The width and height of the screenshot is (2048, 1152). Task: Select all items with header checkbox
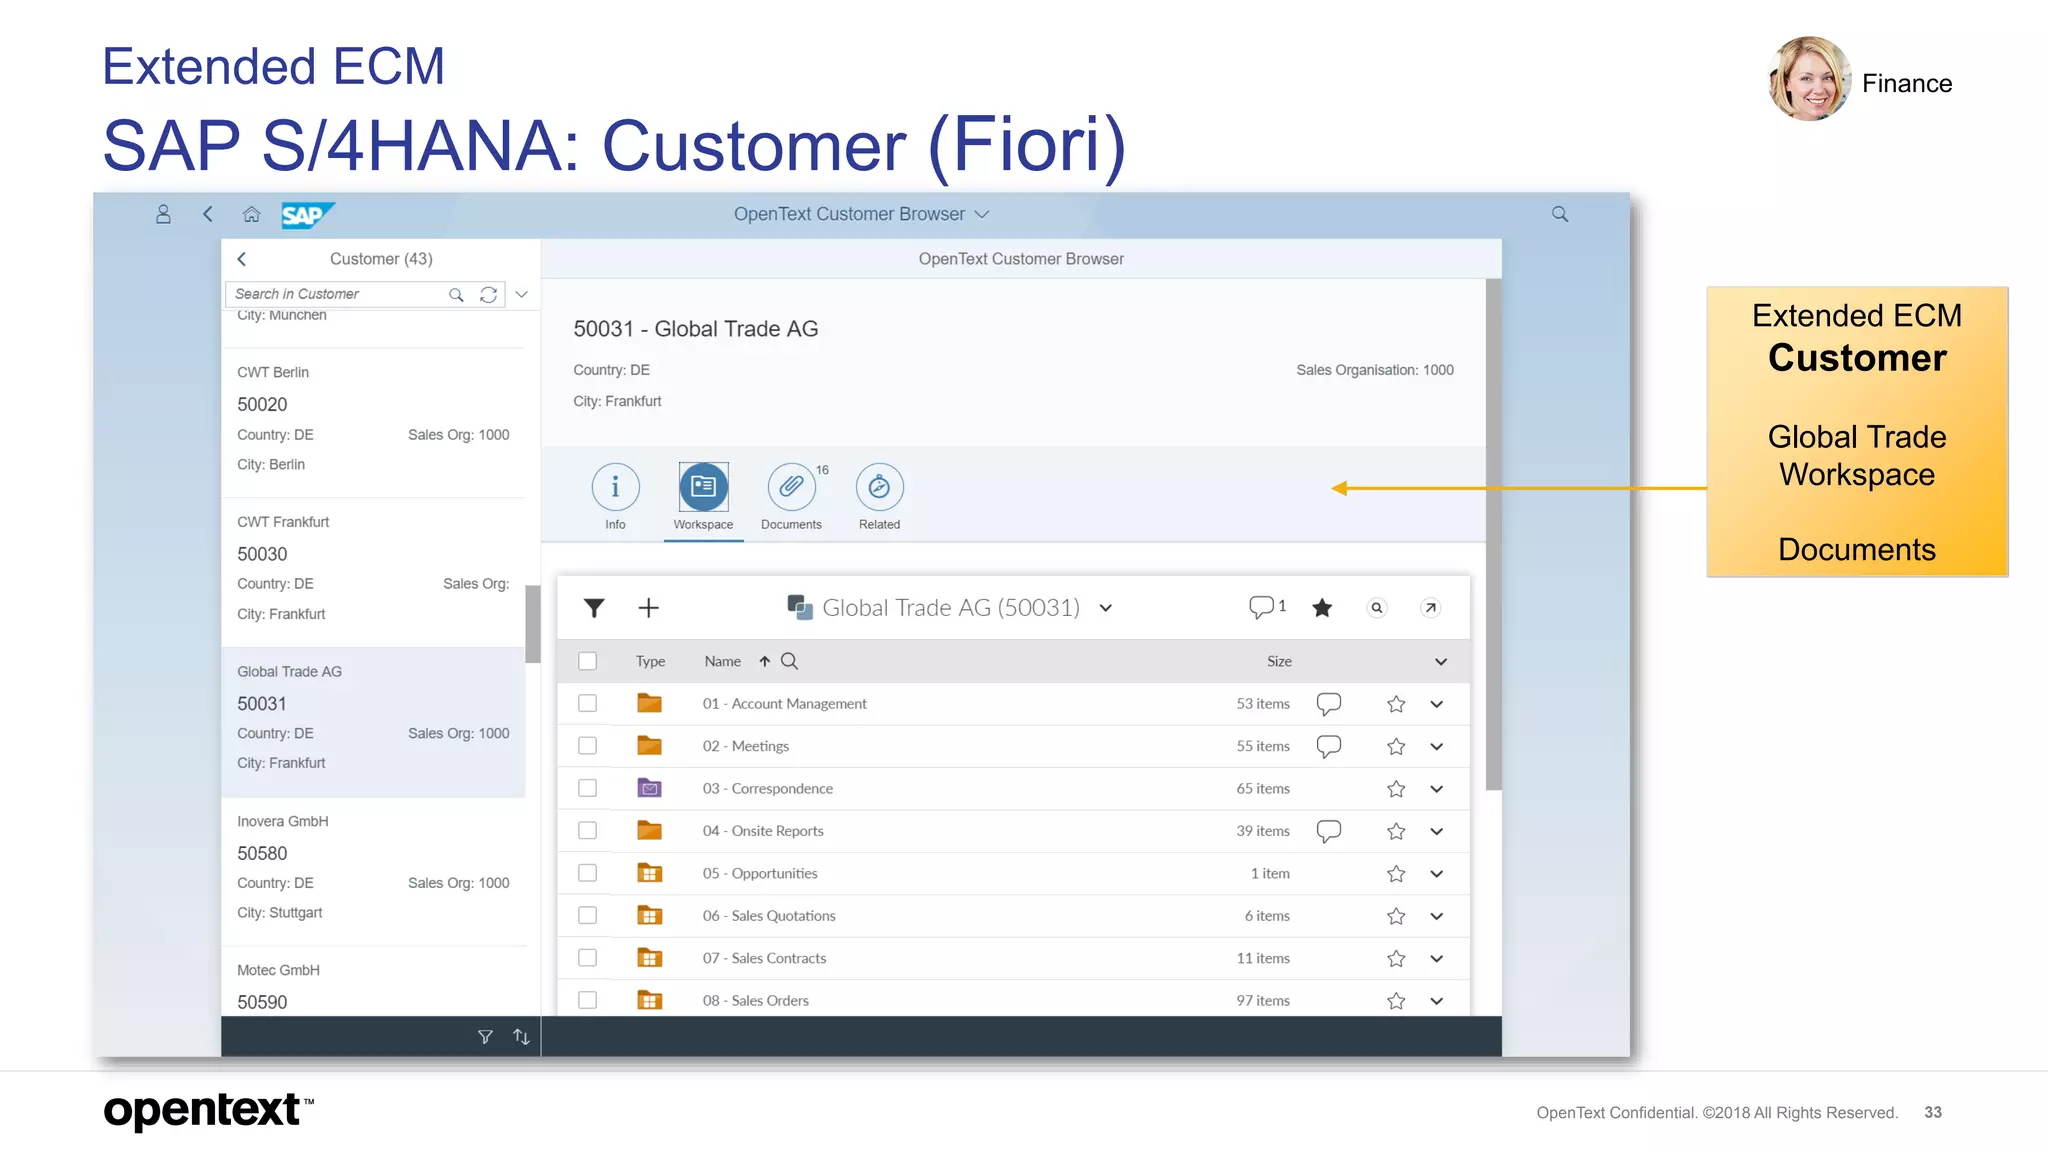tap(588, 661)
